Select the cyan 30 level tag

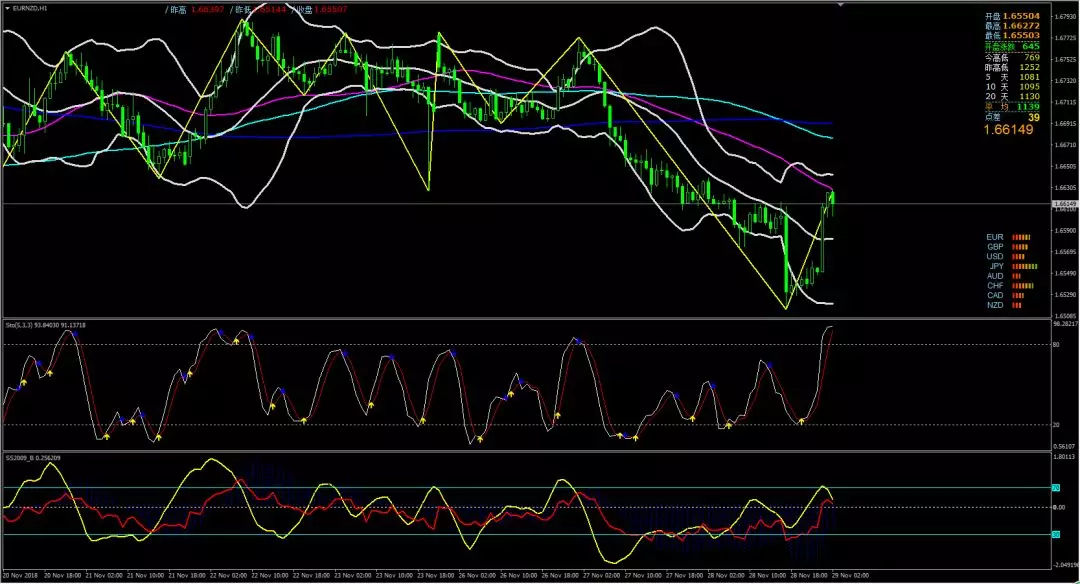coord(1055,534)
